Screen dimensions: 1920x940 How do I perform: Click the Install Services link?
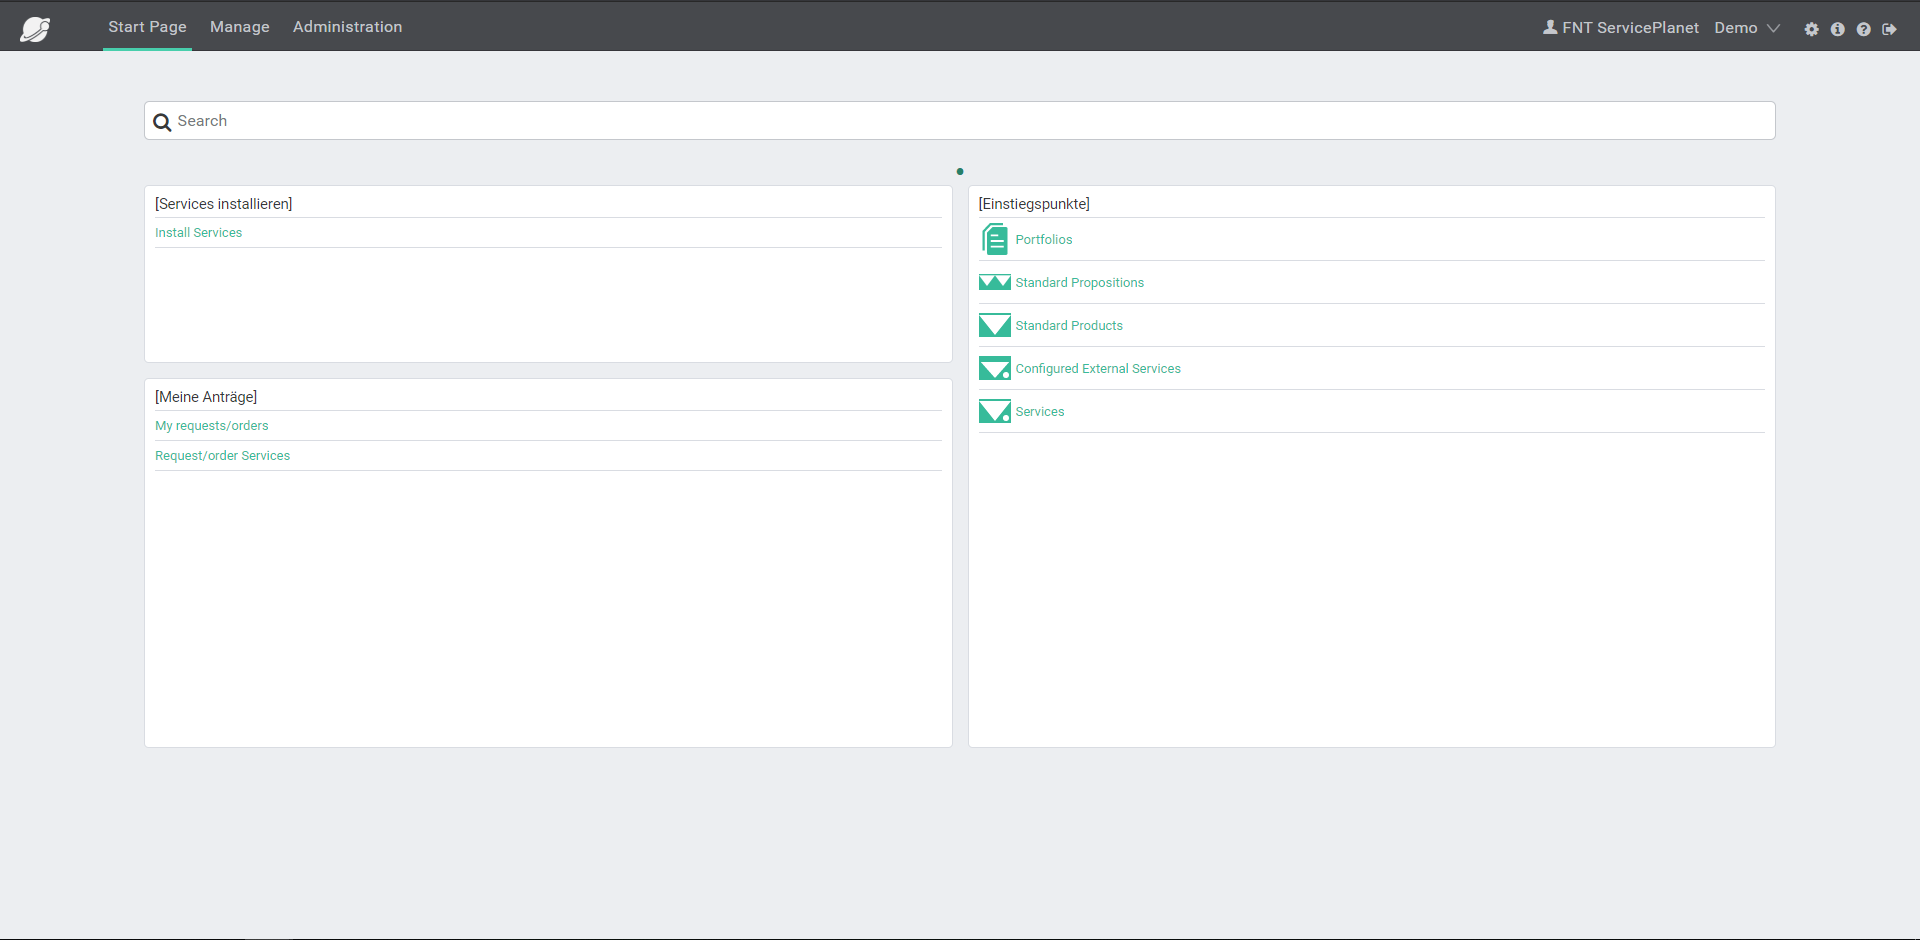(198, 232)
